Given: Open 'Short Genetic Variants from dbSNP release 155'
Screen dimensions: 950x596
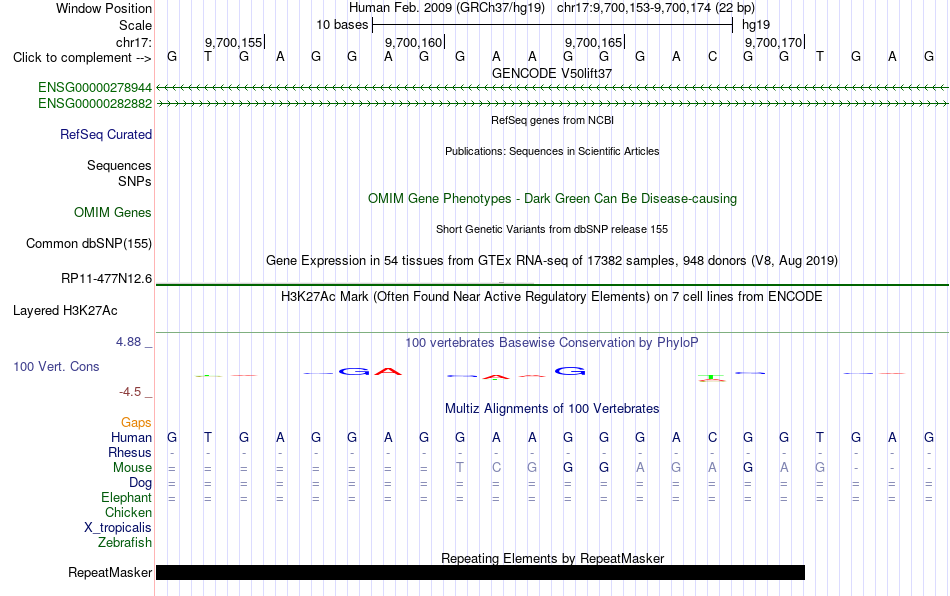Looking at the screenshot, I should click(x=552, y=229).
